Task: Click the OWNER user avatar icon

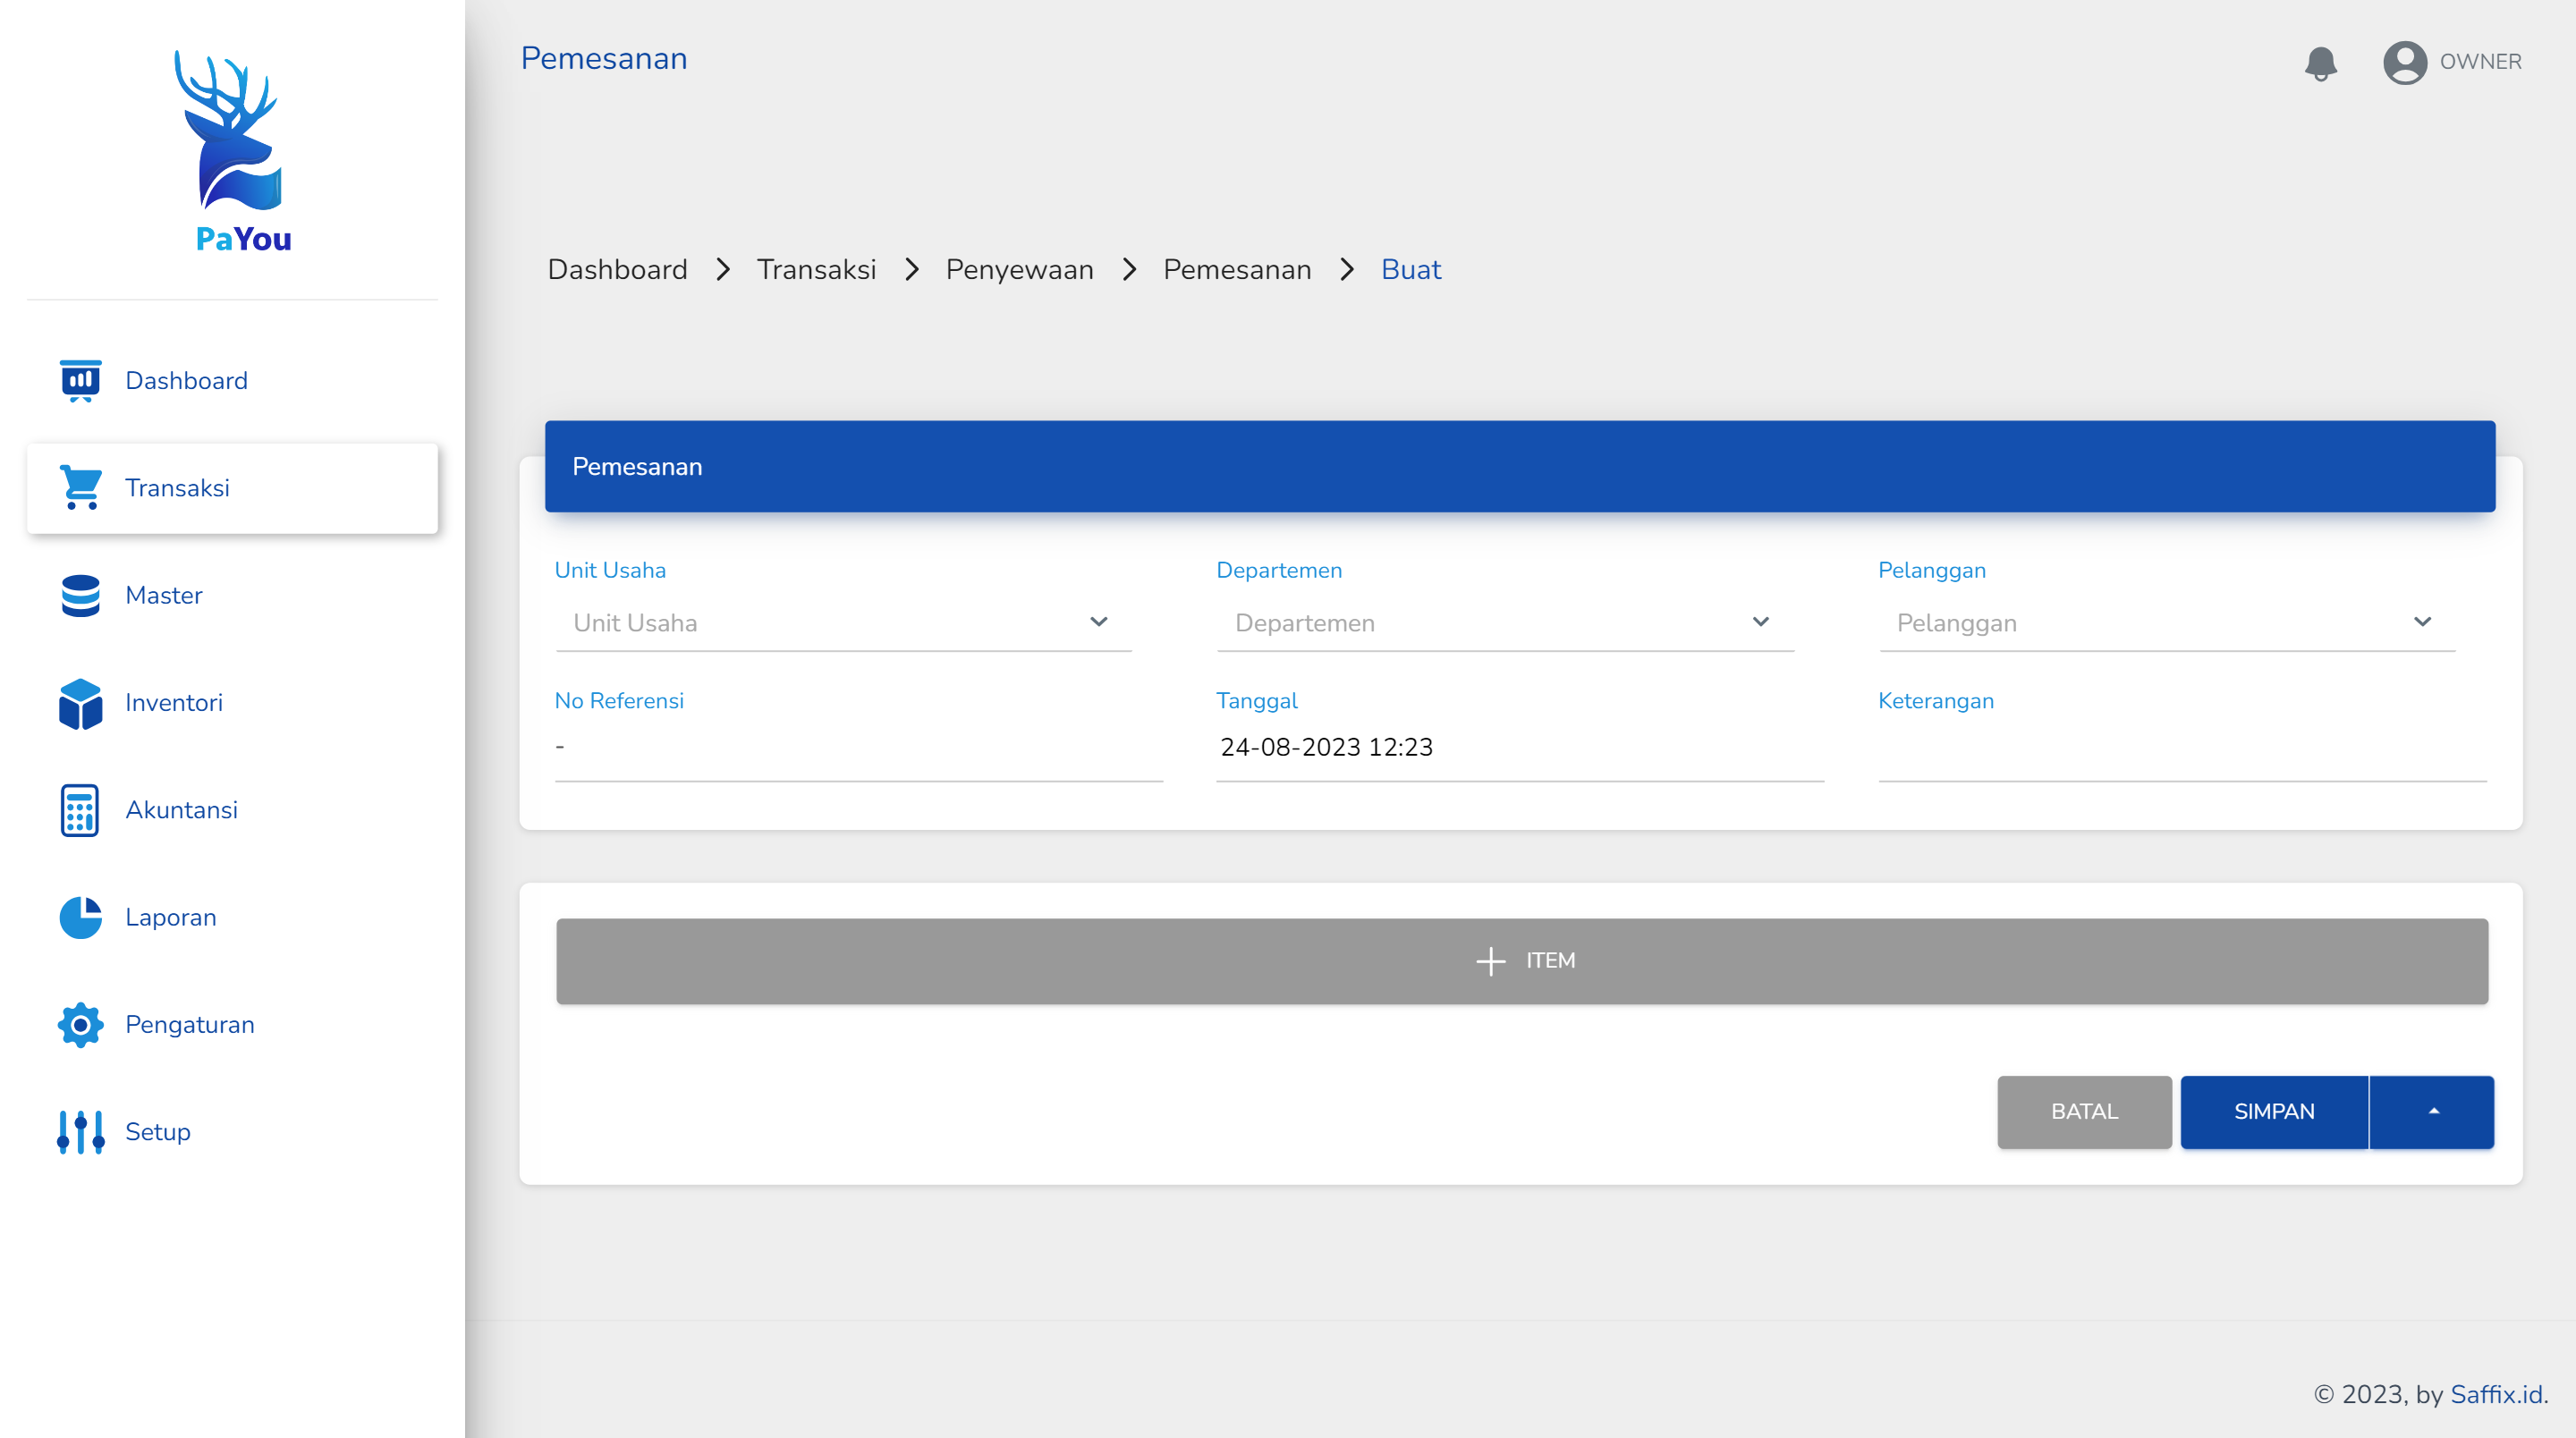Action: click(2405, 62)
